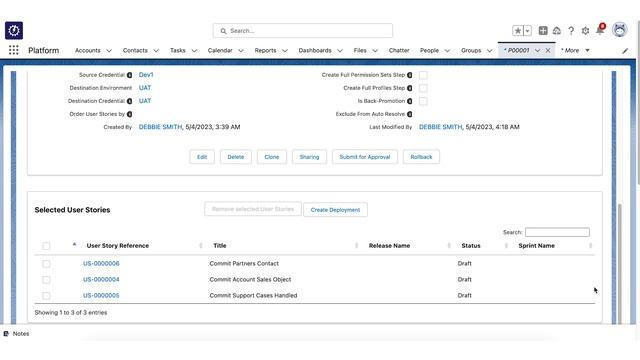Show info for Create Full Profiles Step
This screenshot has height=360, width=640.
pyautogui.click(x=409, y=88)
